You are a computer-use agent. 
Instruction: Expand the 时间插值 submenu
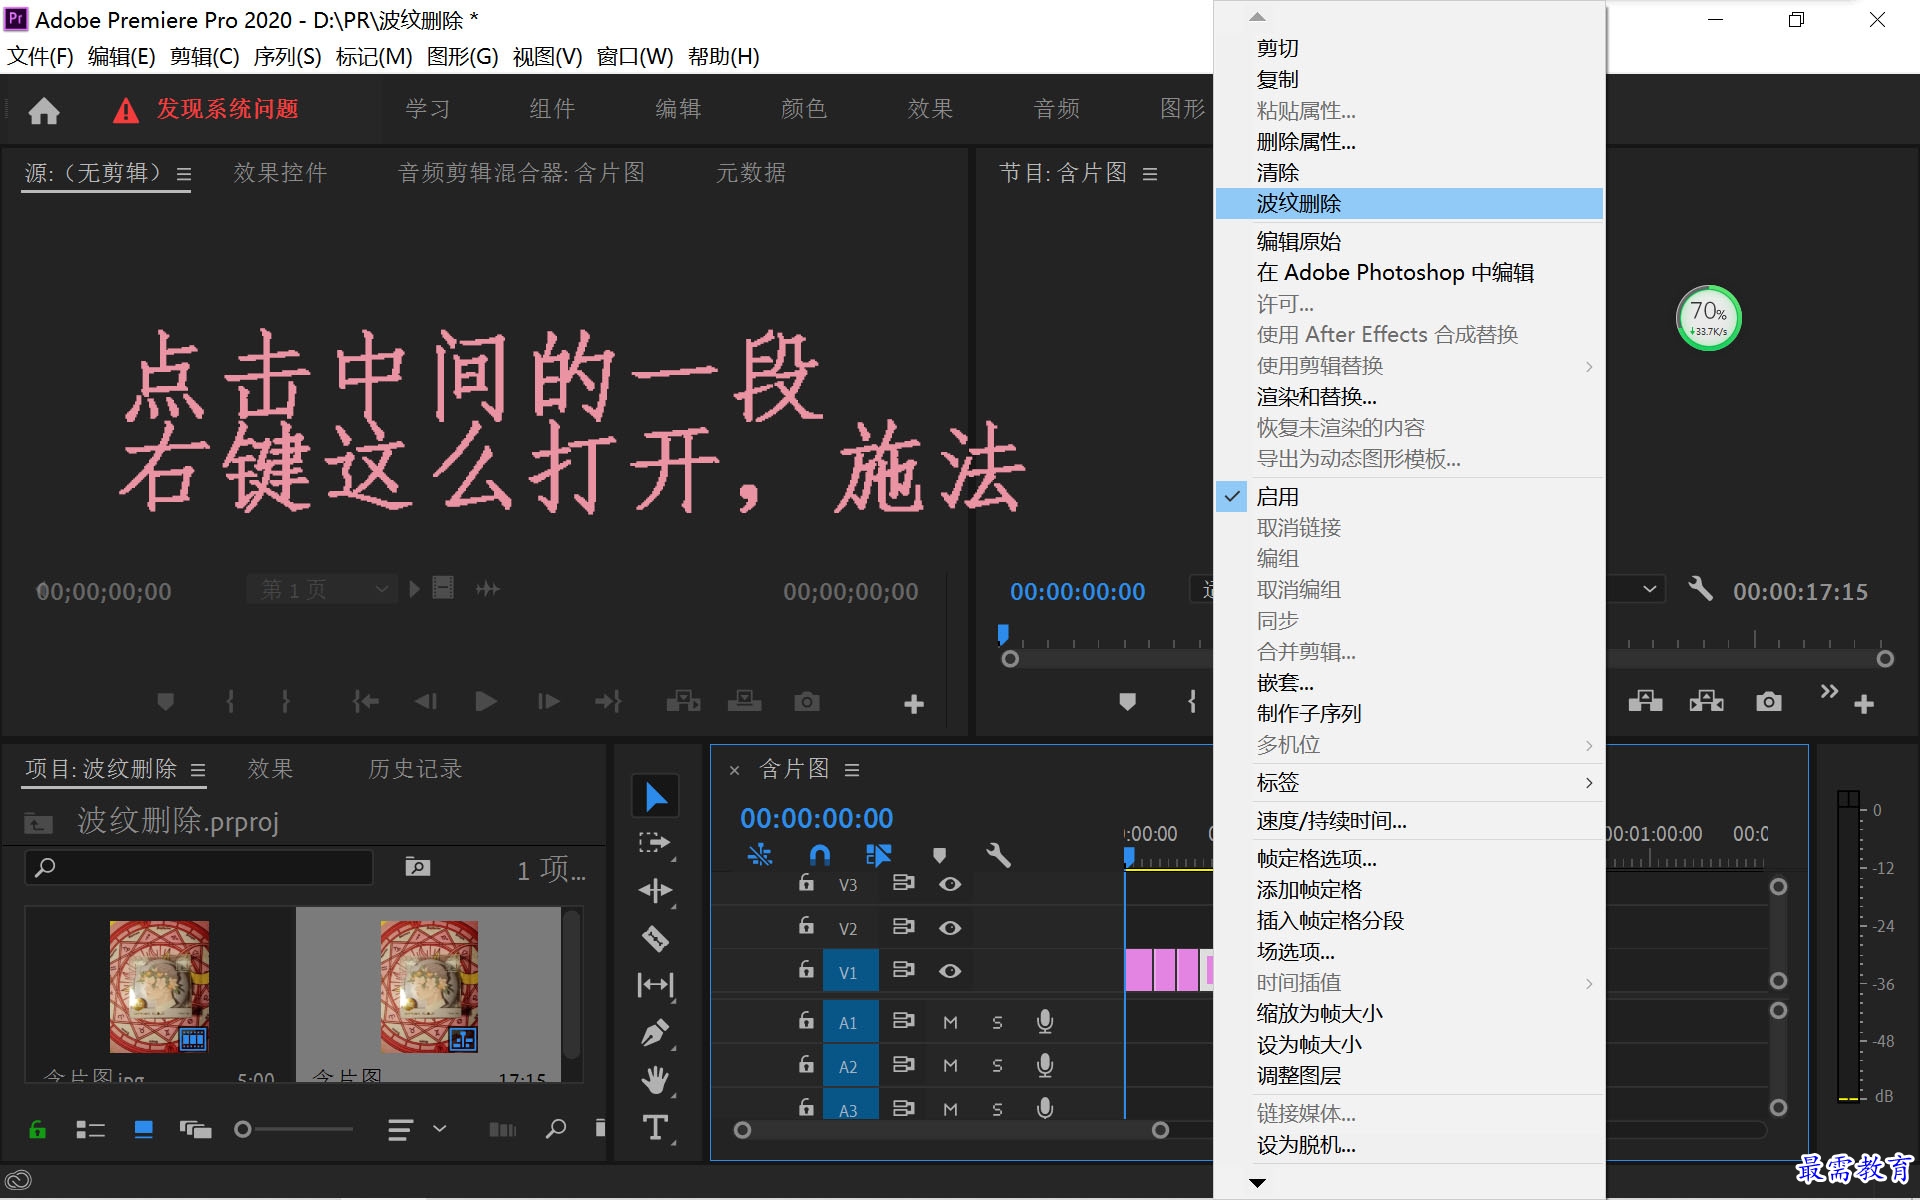click(x=1409, y=983)
